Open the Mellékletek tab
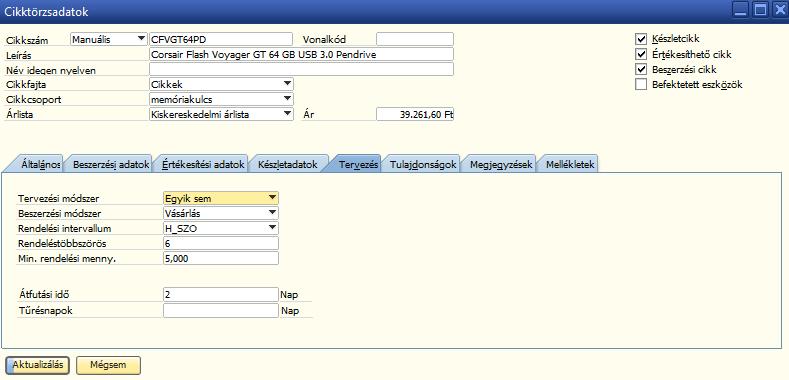Image resolution: width=789 pixels, height=380 pixels. [x=571, y=164]
